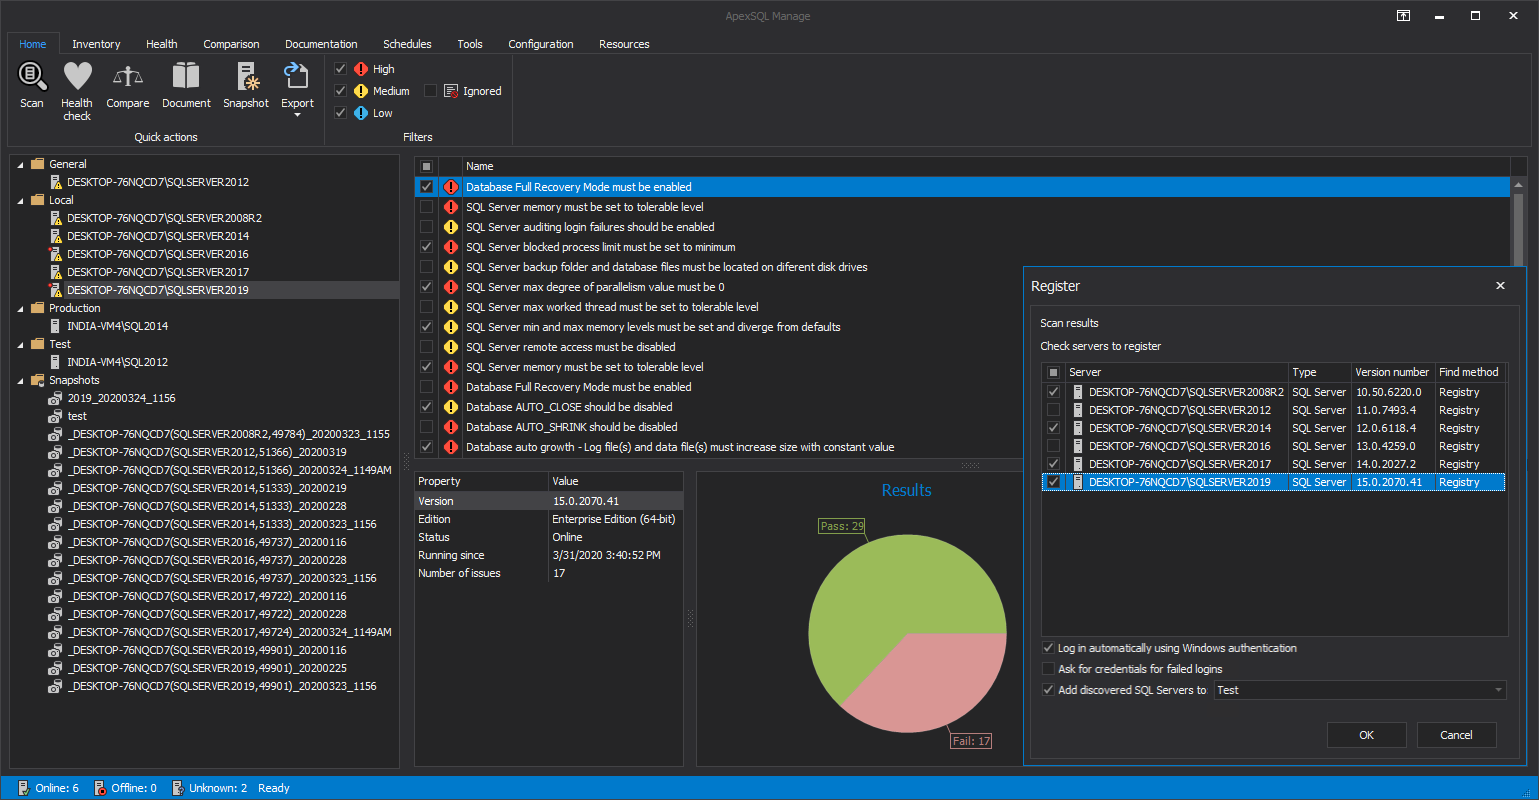Open the Export dropdown arrow
Image resolution: width=1539 pixels, height=800 pixels.
[x=297, y=115]
